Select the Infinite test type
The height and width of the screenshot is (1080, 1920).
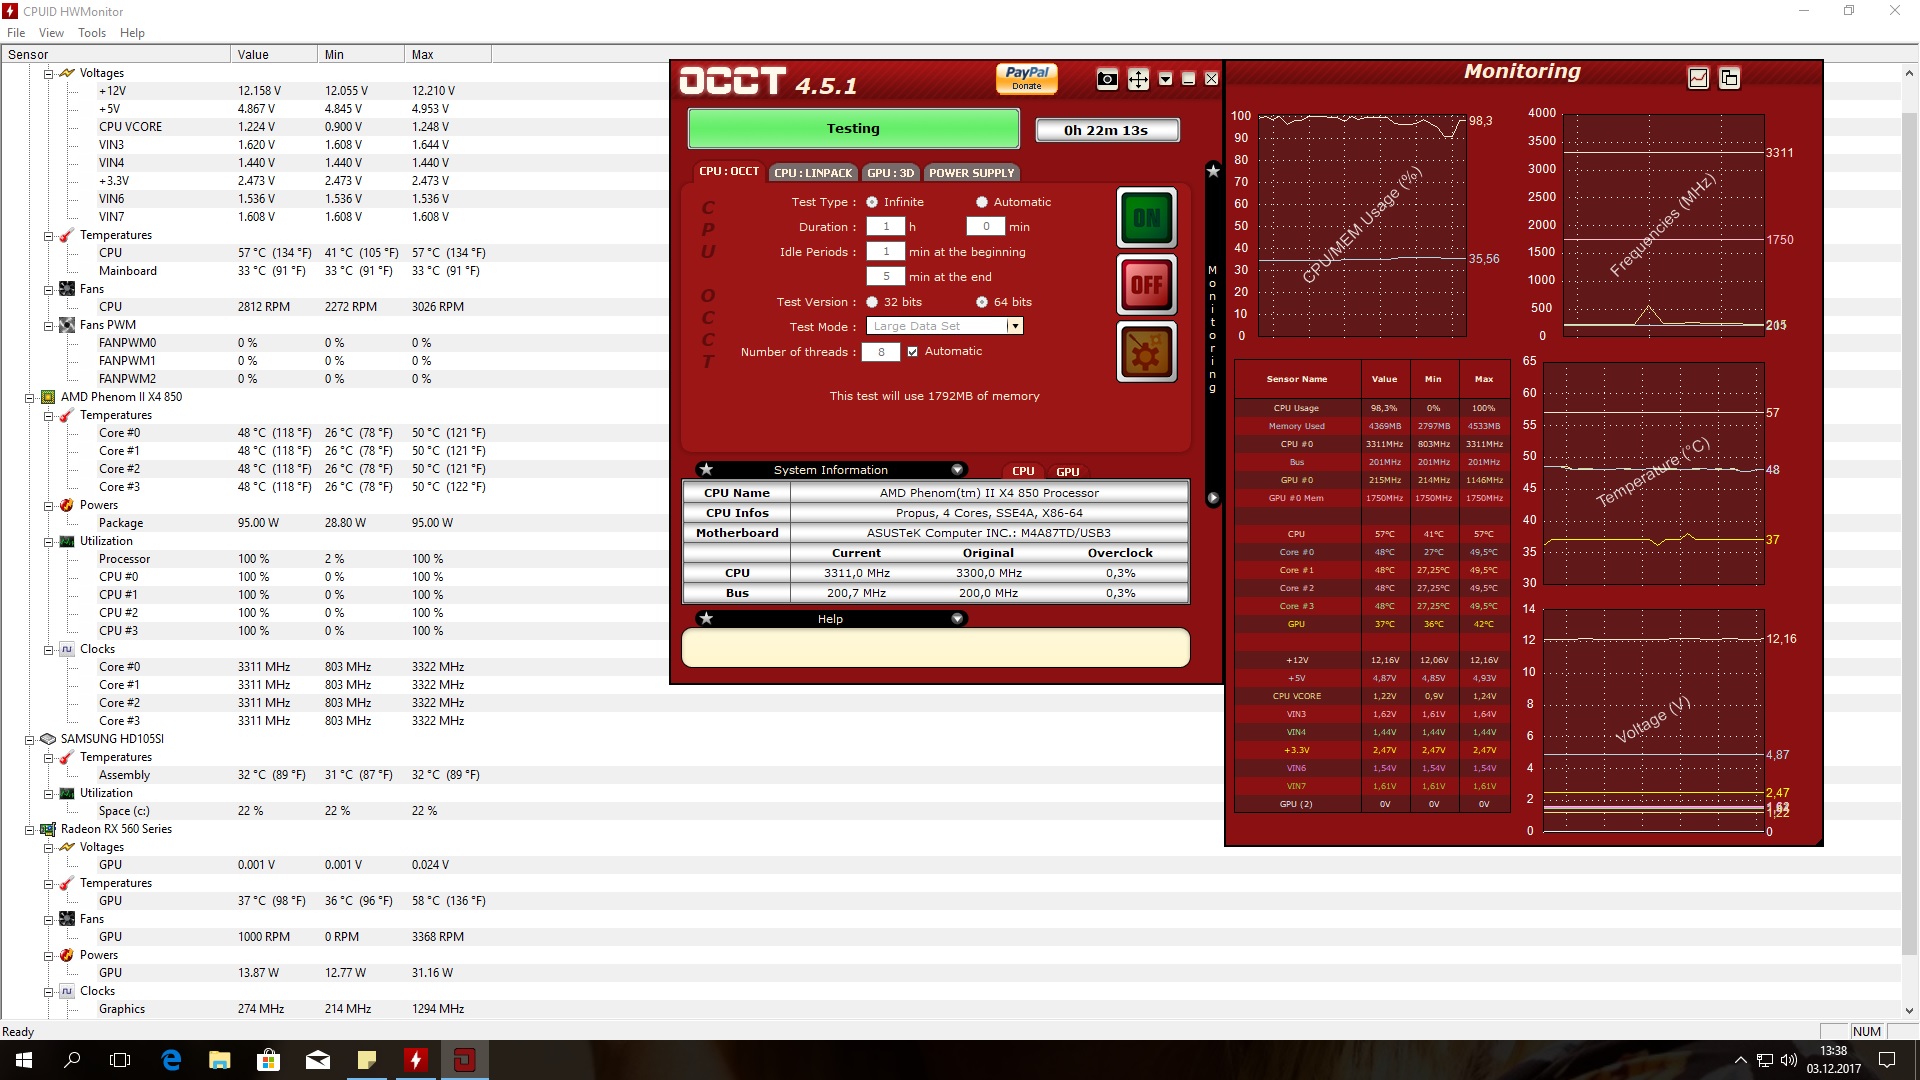point(872,202)
